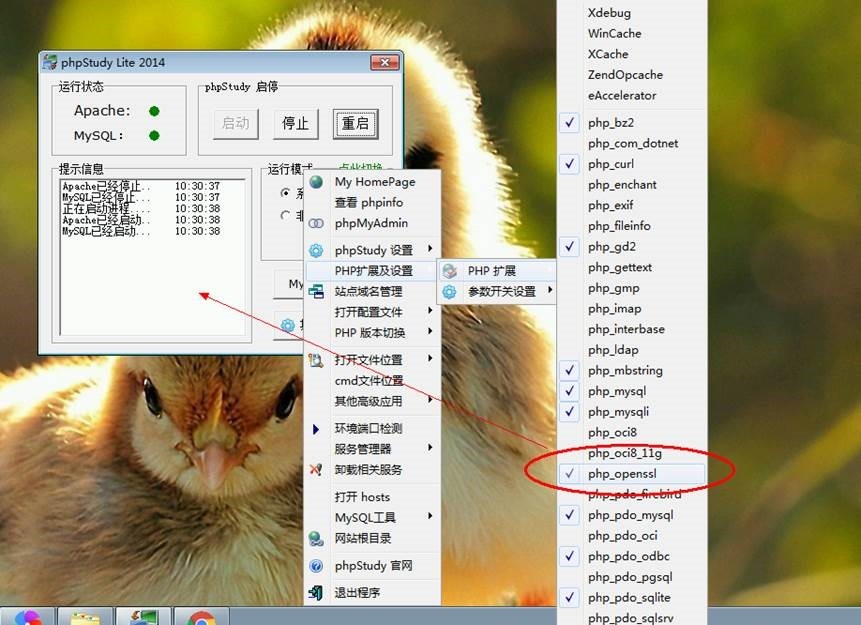Click the phpStudy 官网 icon
This screenshot has width=861, height=625.
tap(317, 566)
